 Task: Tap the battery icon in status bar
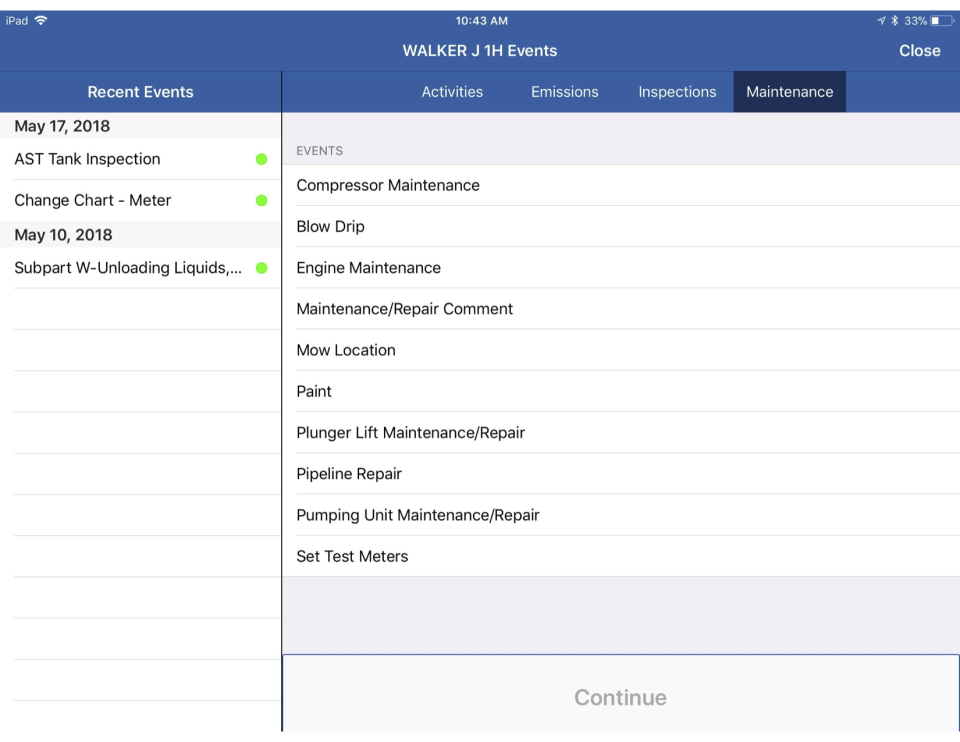tap(941, 21)
